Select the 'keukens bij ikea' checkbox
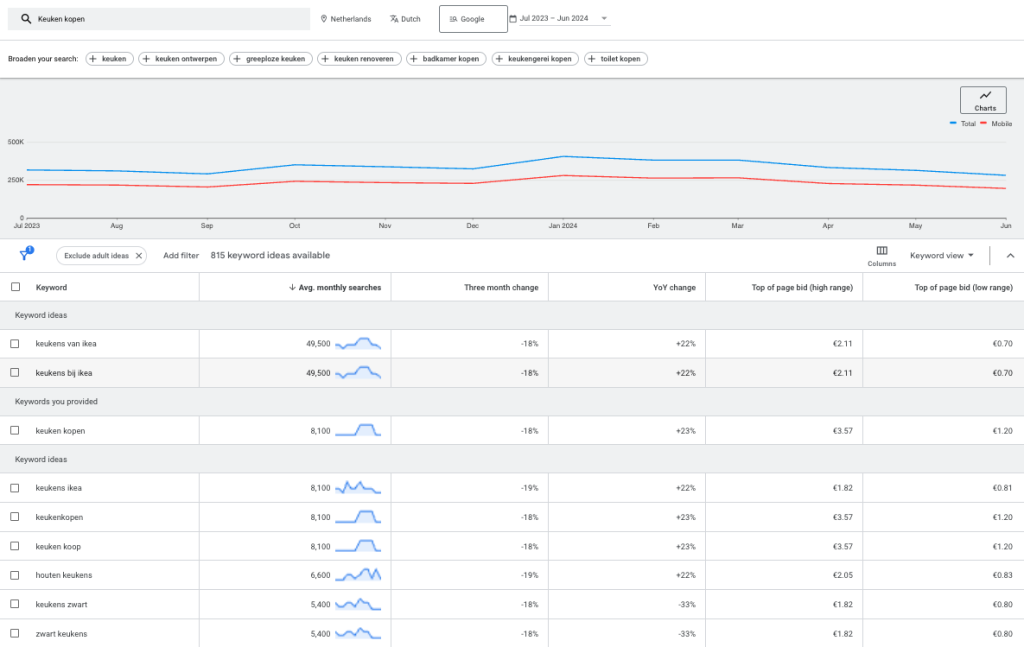This screenshot has height=647, width=1024. tap(15, 373)
